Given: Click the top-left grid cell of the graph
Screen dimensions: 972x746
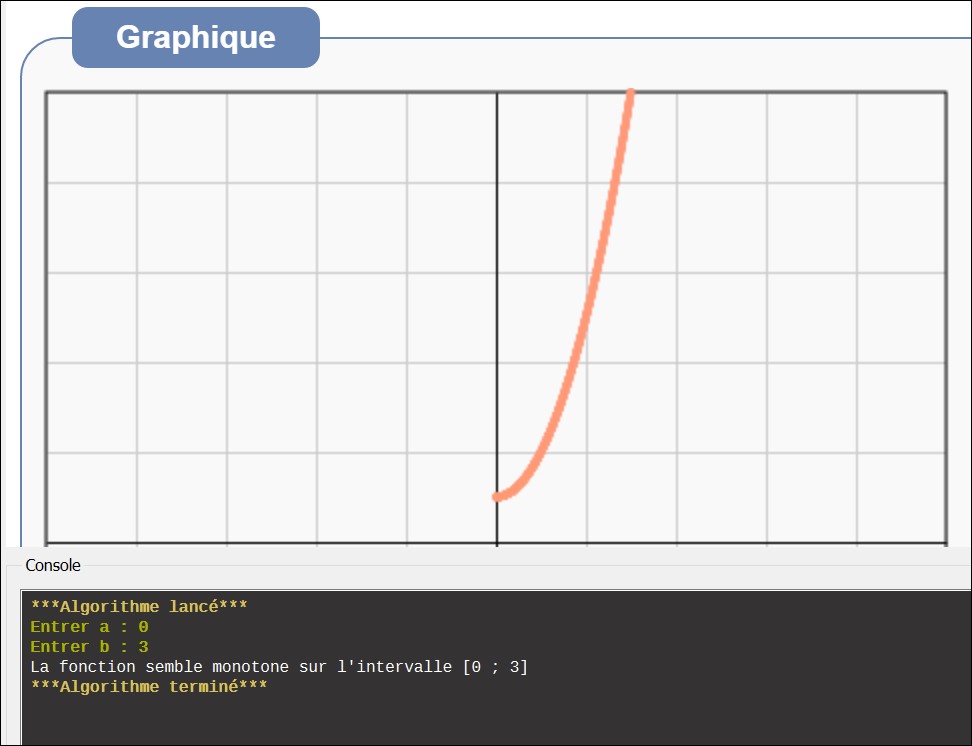Looking at the screenshot, I should (x=92, y=138).
